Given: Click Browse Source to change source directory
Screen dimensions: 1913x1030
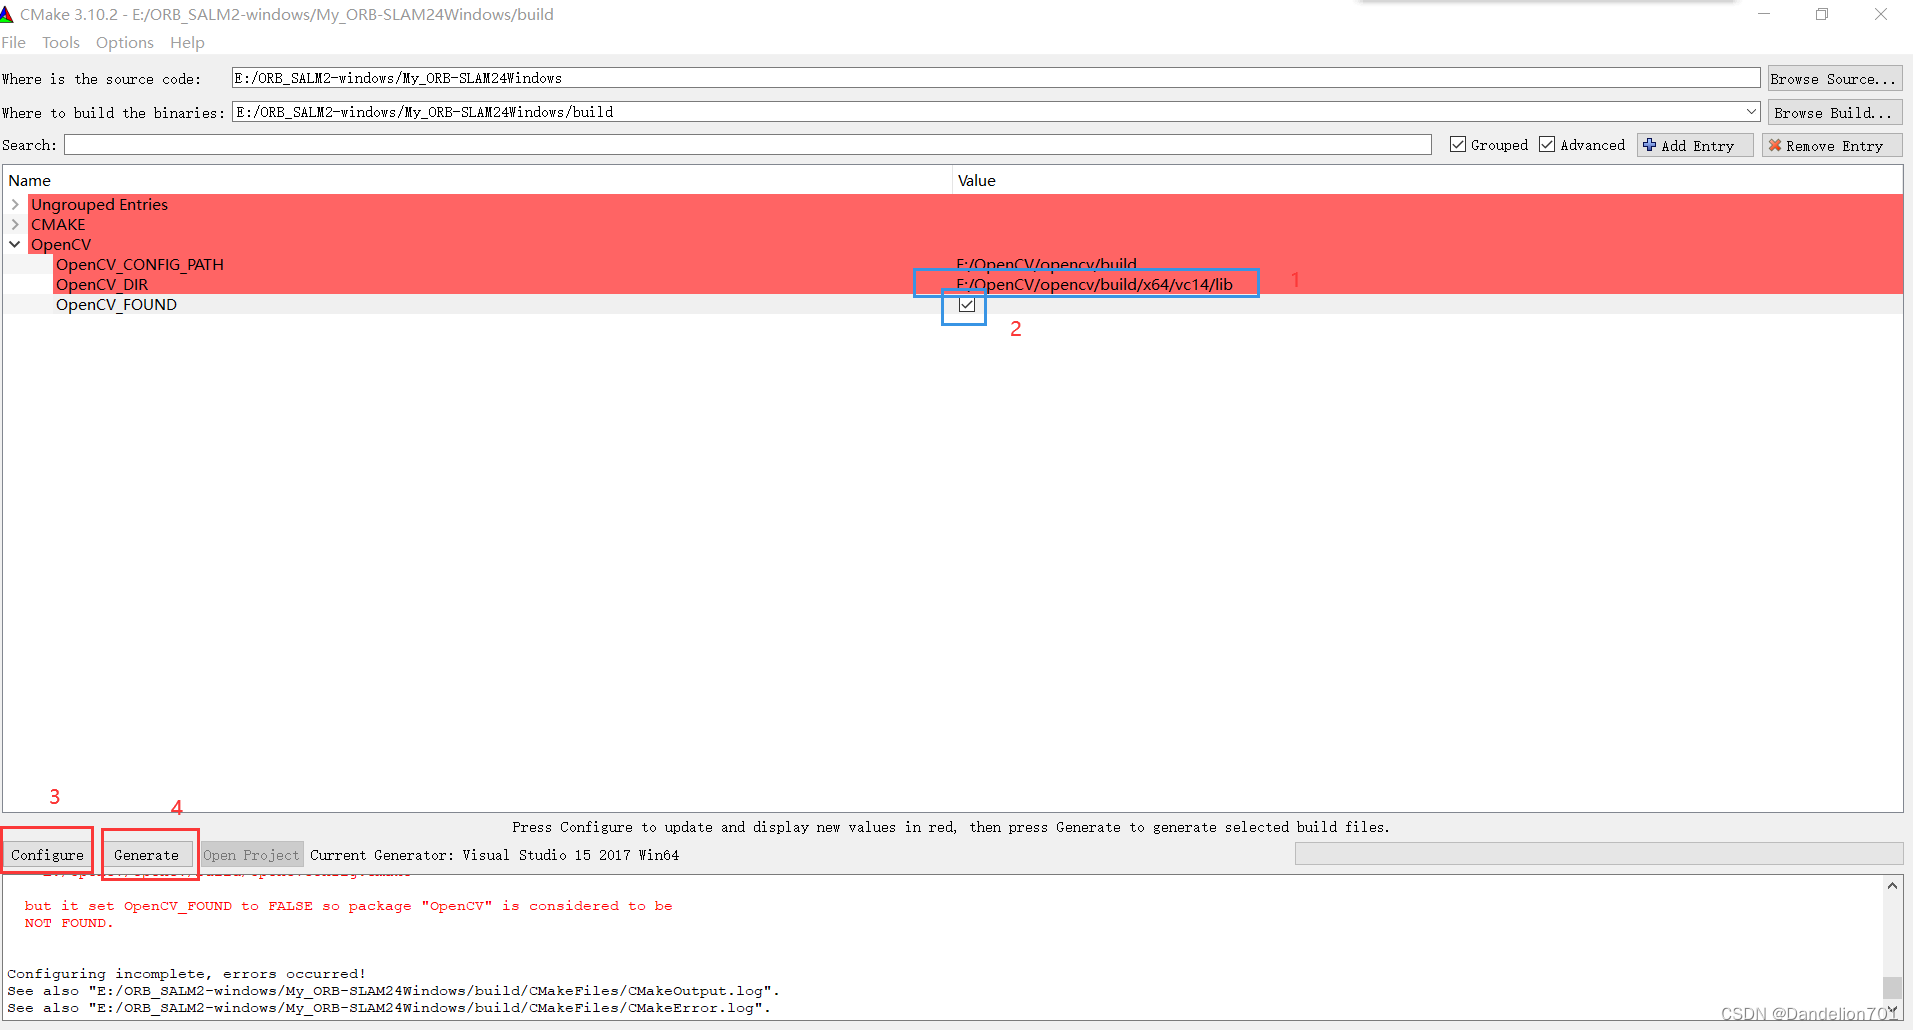Looking at the screenshot, I should click(x=1835, y=78).
